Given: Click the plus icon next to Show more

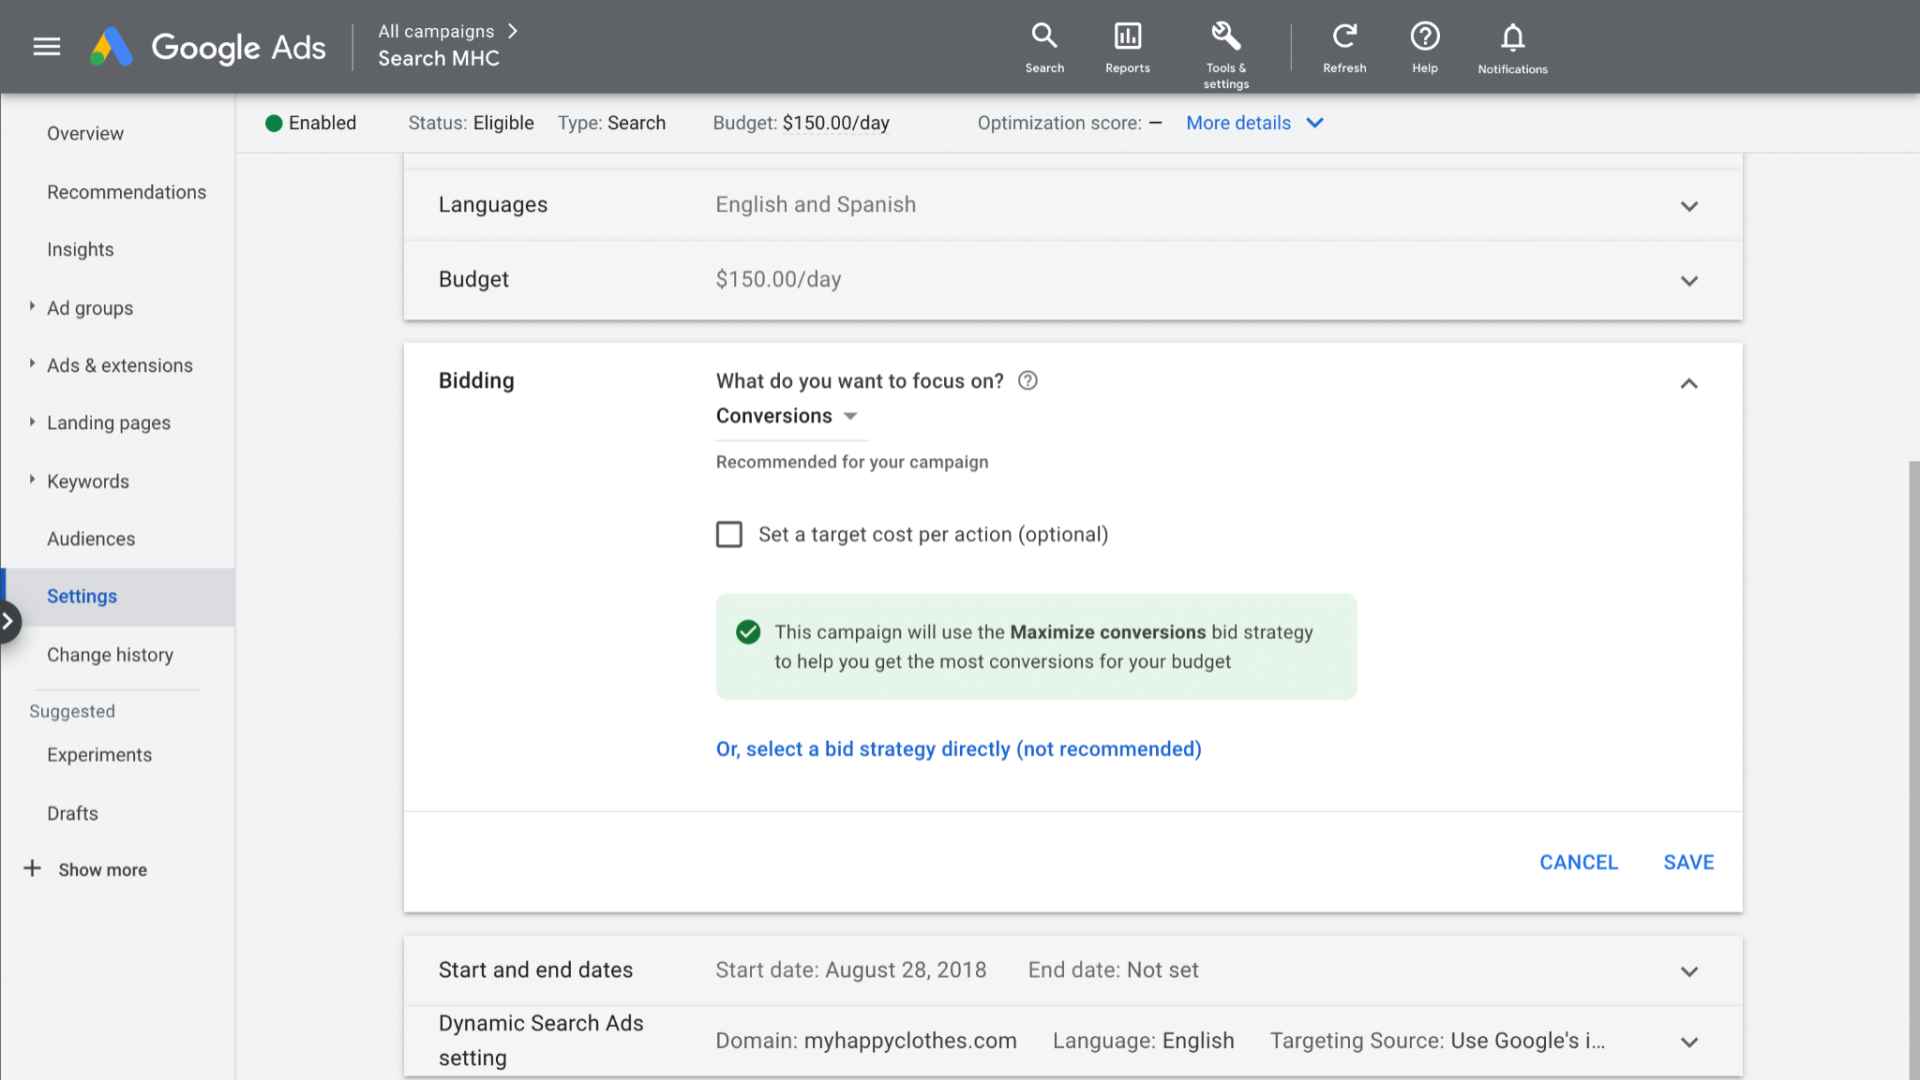Looking at the screenshot, I should (32, 868).
